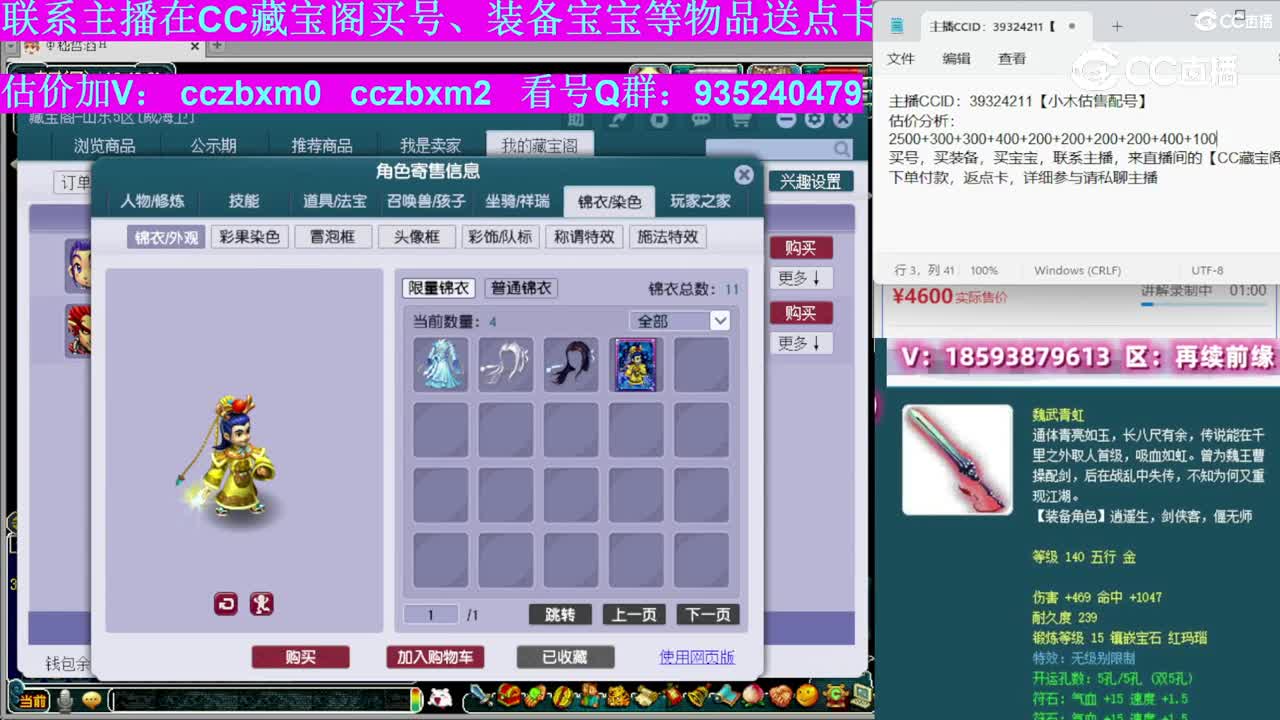The height and width of the screenshot is (720, 1280).
Task: Open the 我是卖家 tab
Action: pyautogui.click(x=430, y=146)
